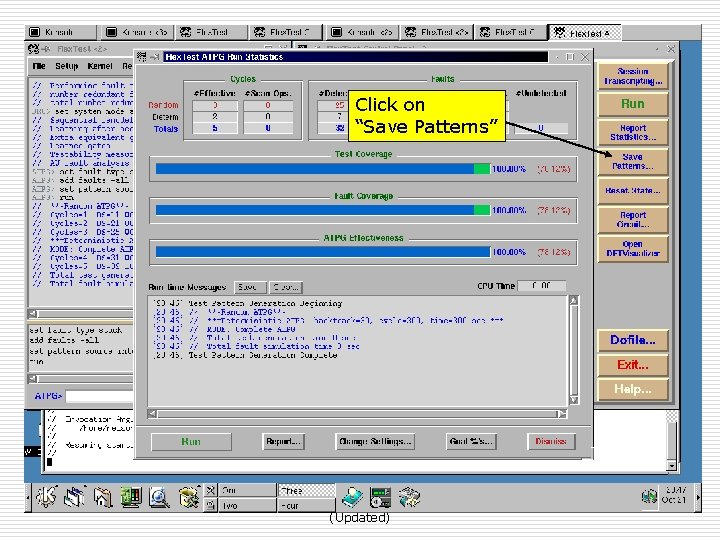Switch to desktop Two in pager
Viewport: 720px width, 540px height.
247,505
